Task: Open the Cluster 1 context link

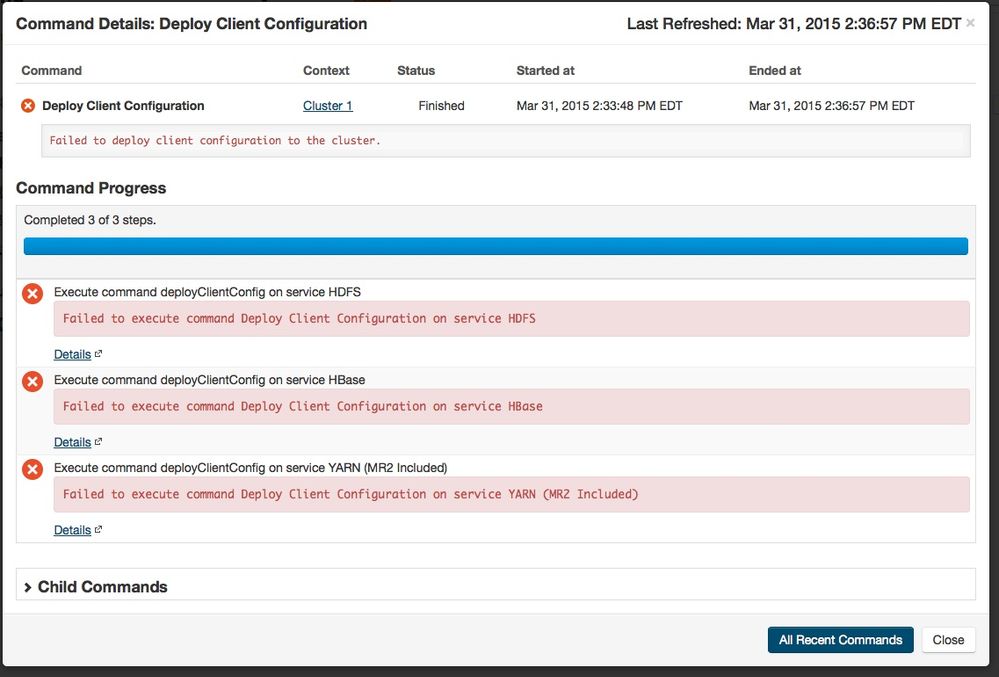Action: pos(327,106)
